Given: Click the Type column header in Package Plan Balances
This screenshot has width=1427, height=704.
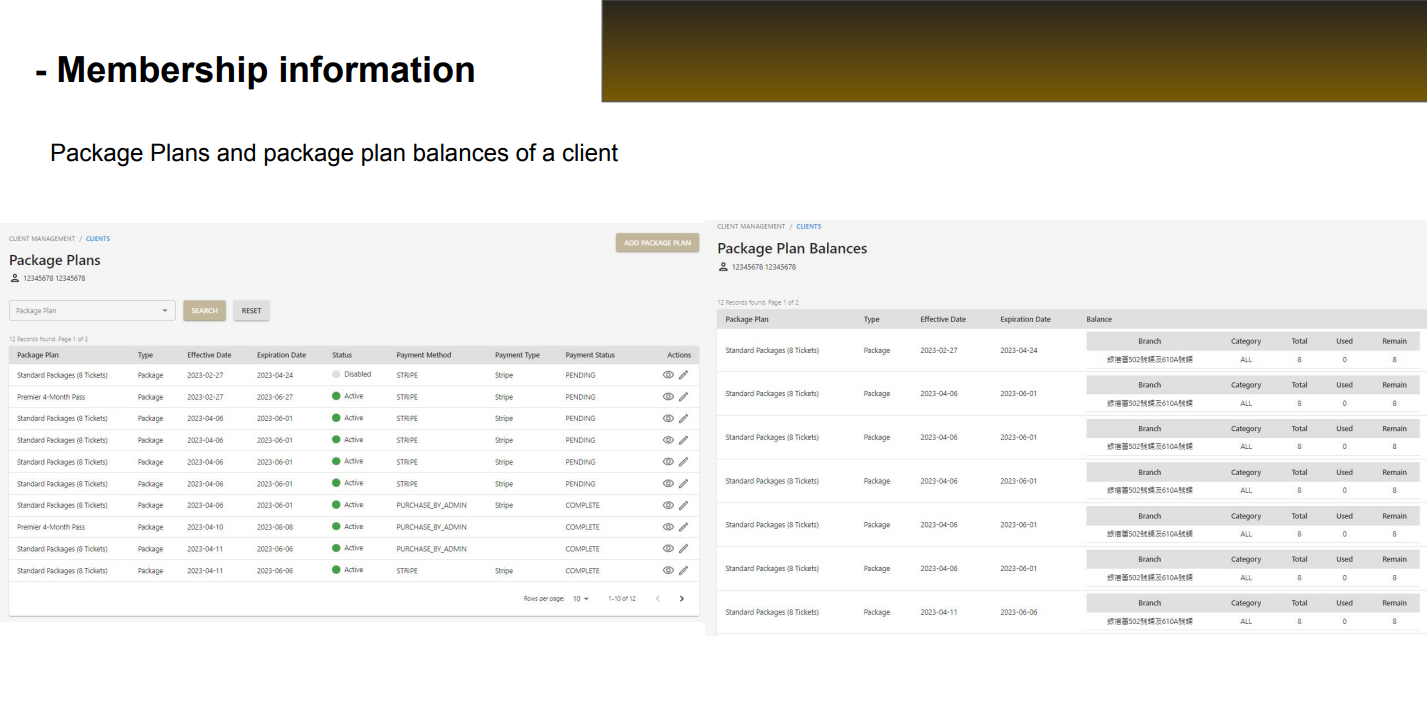Looking at the screenshot, I should pyautogui.click(x=871, y=319).
